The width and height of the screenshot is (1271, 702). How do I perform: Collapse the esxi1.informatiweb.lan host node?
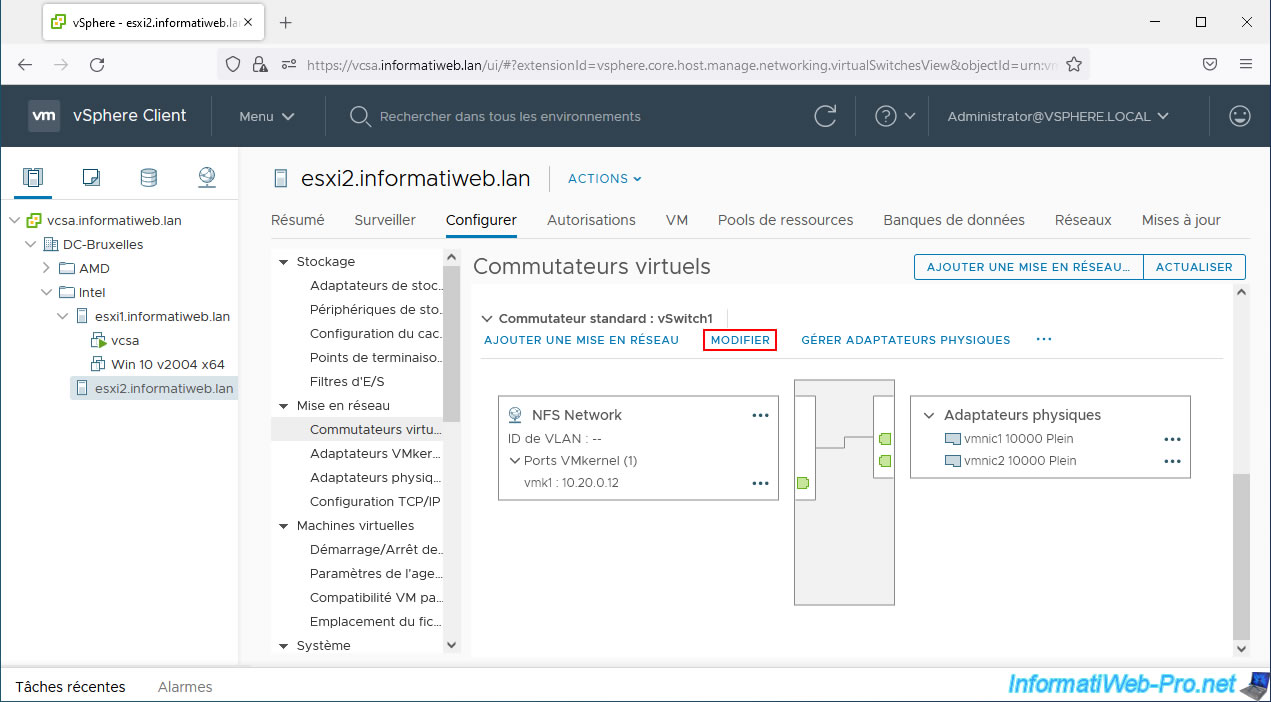pyautogui.click(x=62, y=316)
